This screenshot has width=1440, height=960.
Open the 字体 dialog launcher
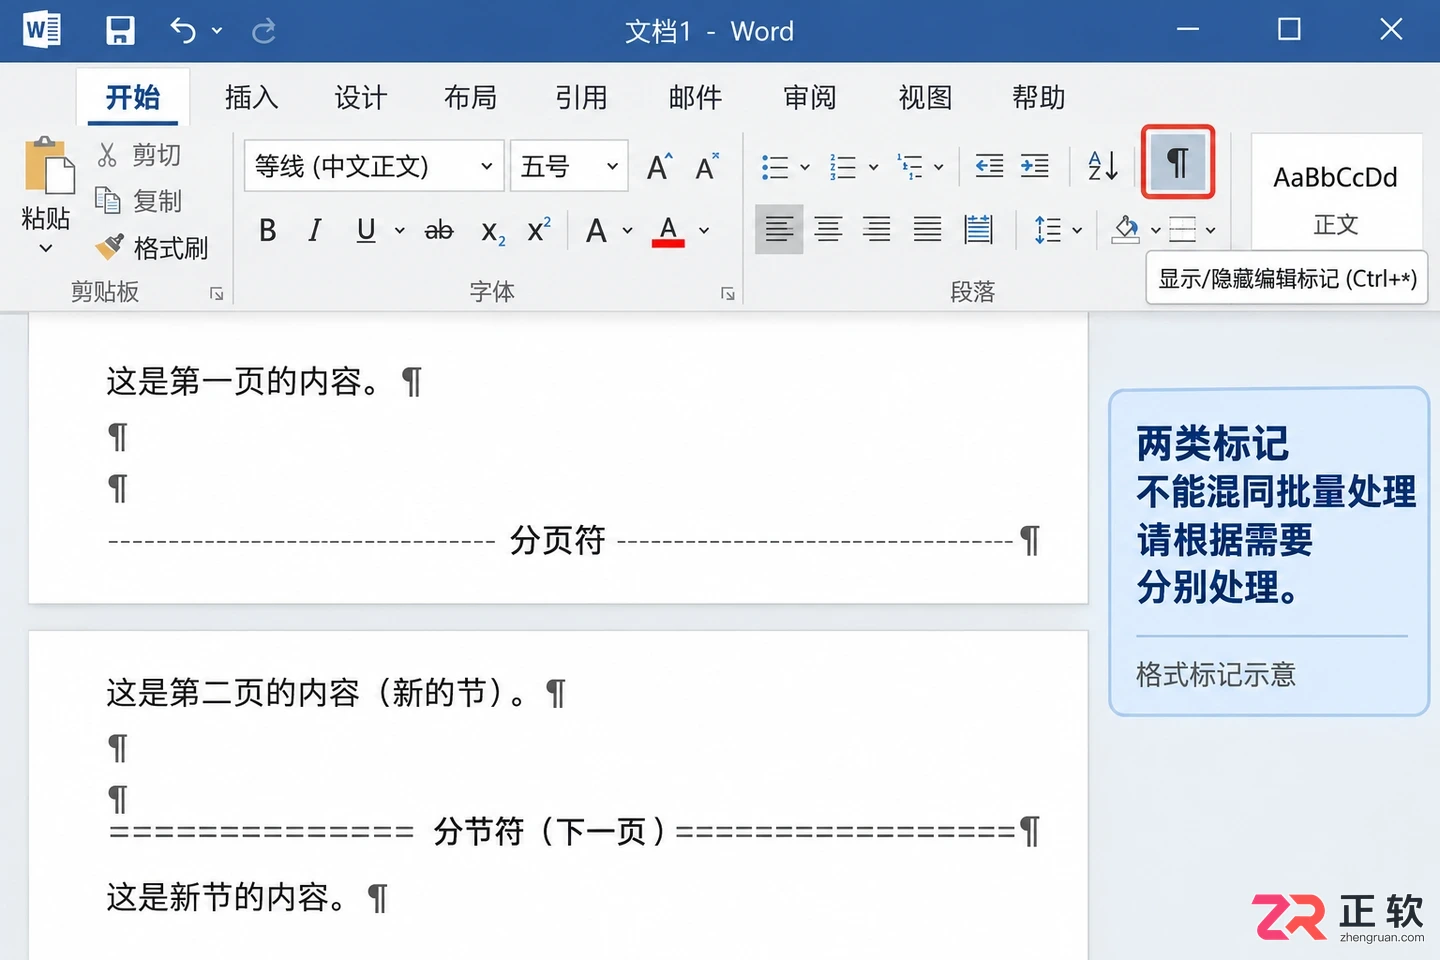point(728,293)
